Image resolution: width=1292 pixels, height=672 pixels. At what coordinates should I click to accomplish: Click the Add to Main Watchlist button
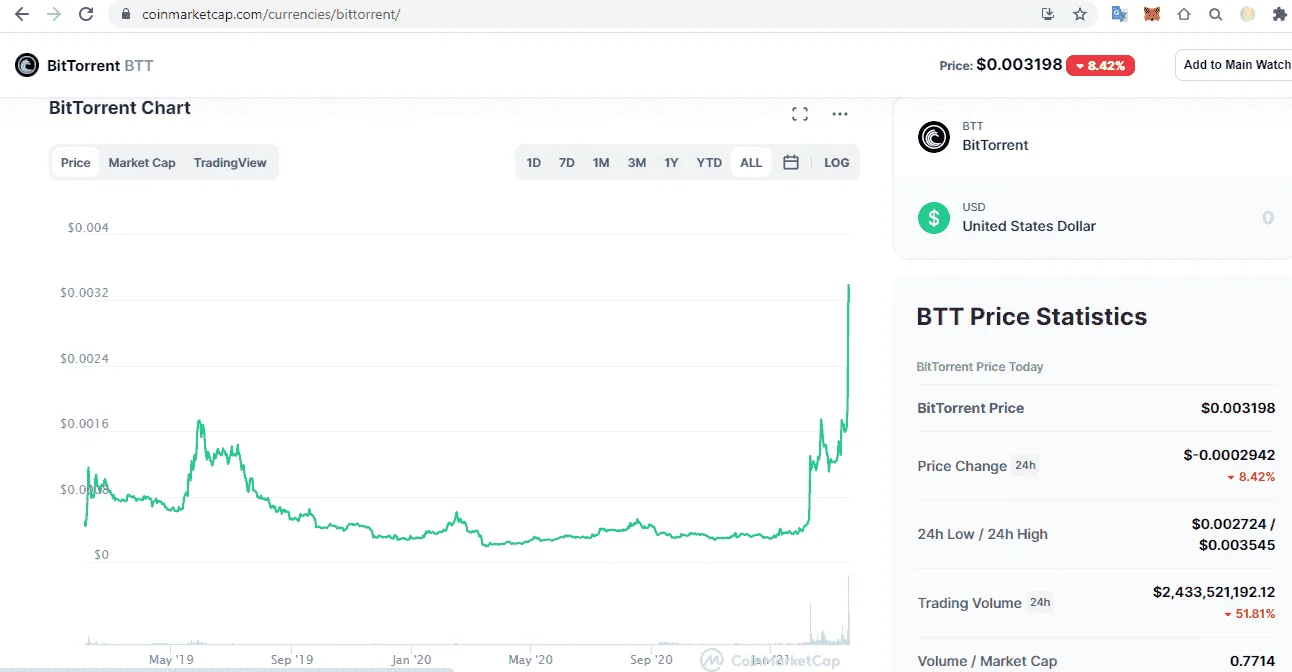tap(1234, 65)
